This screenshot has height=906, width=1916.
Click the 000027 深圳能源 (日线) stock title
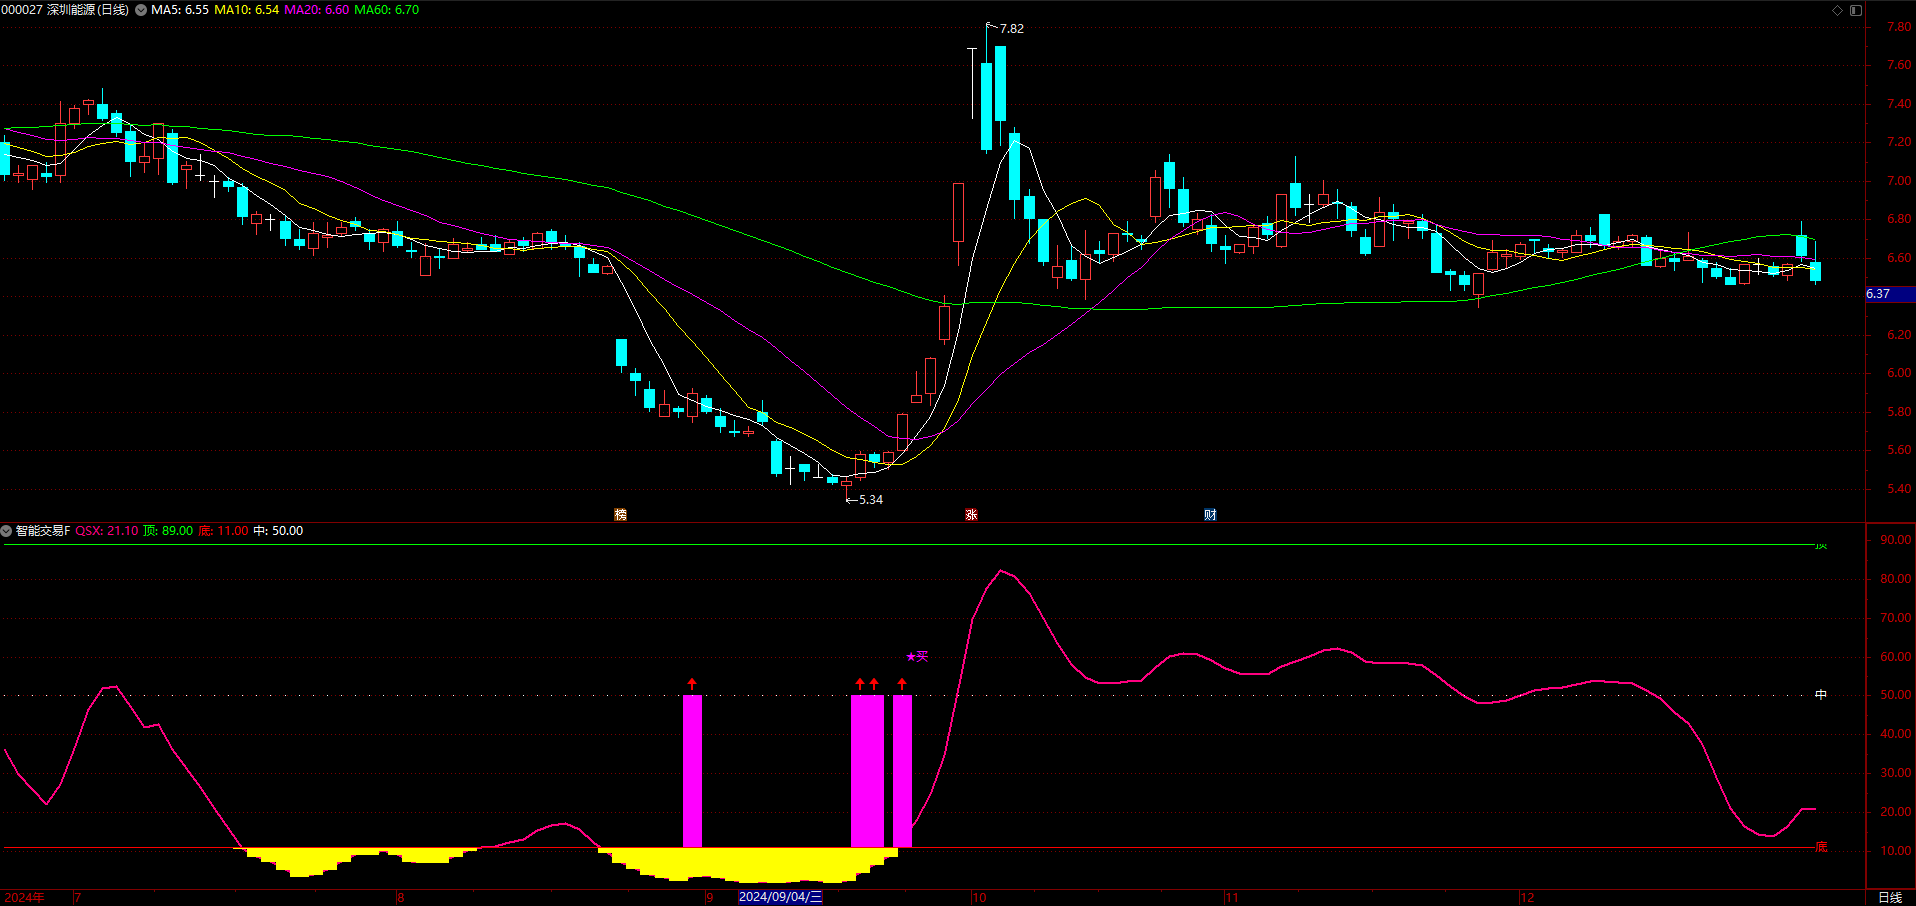click(x=65, y=10)
